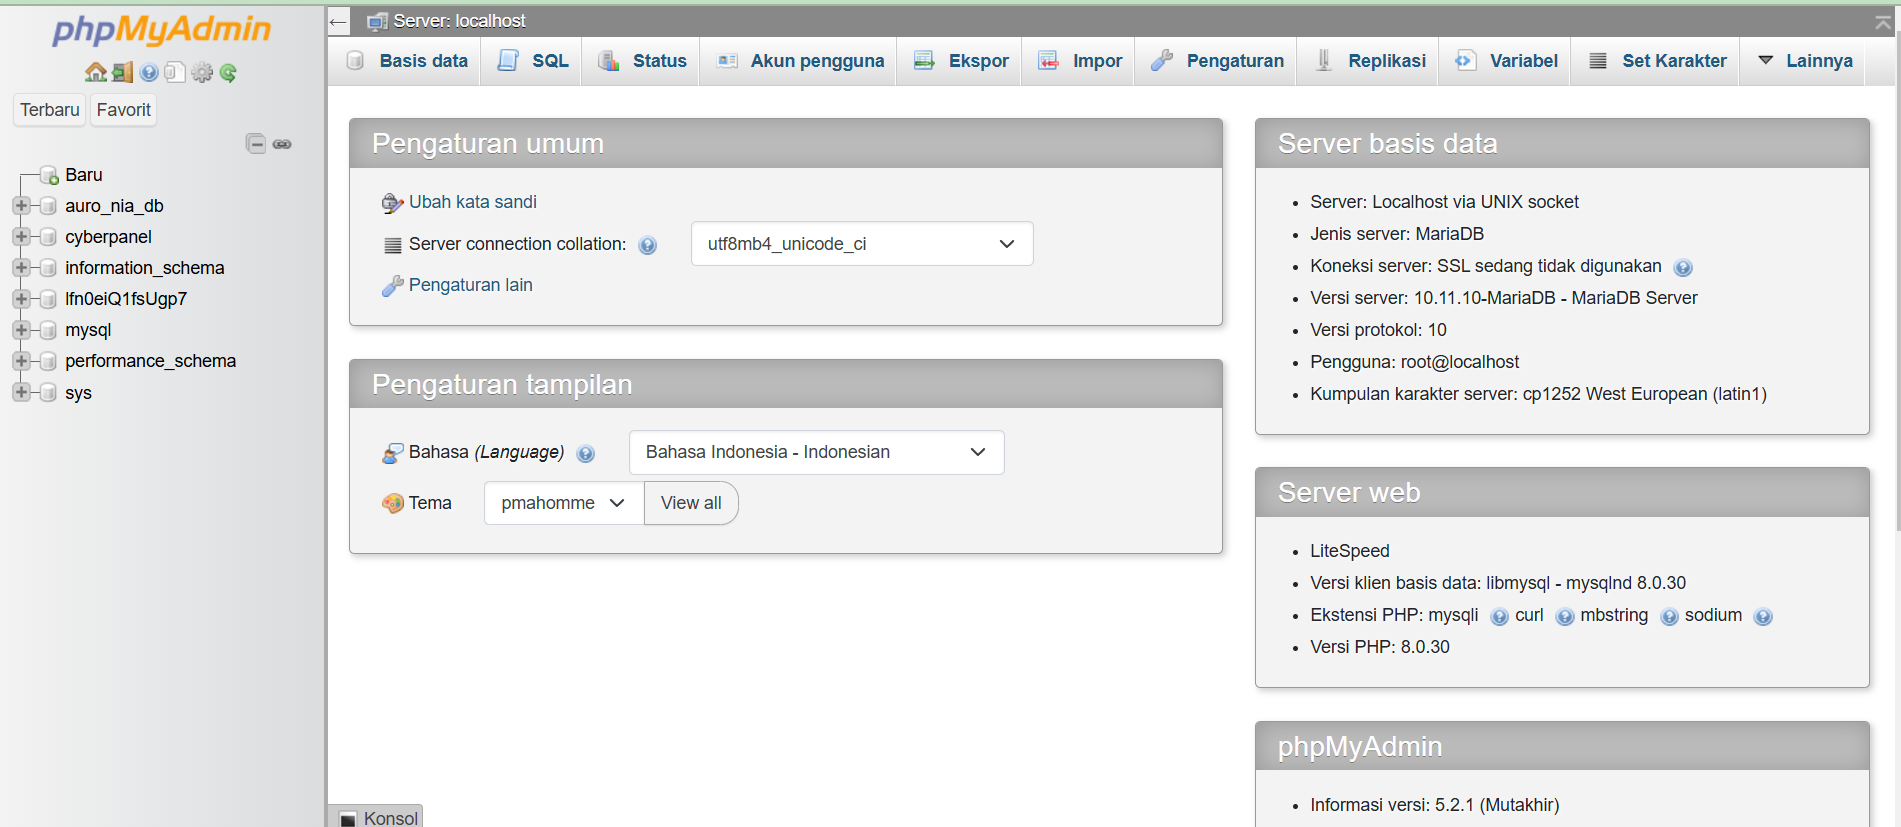
Task: Switch to the SQL tab
Action: click(x=533, y=61)
